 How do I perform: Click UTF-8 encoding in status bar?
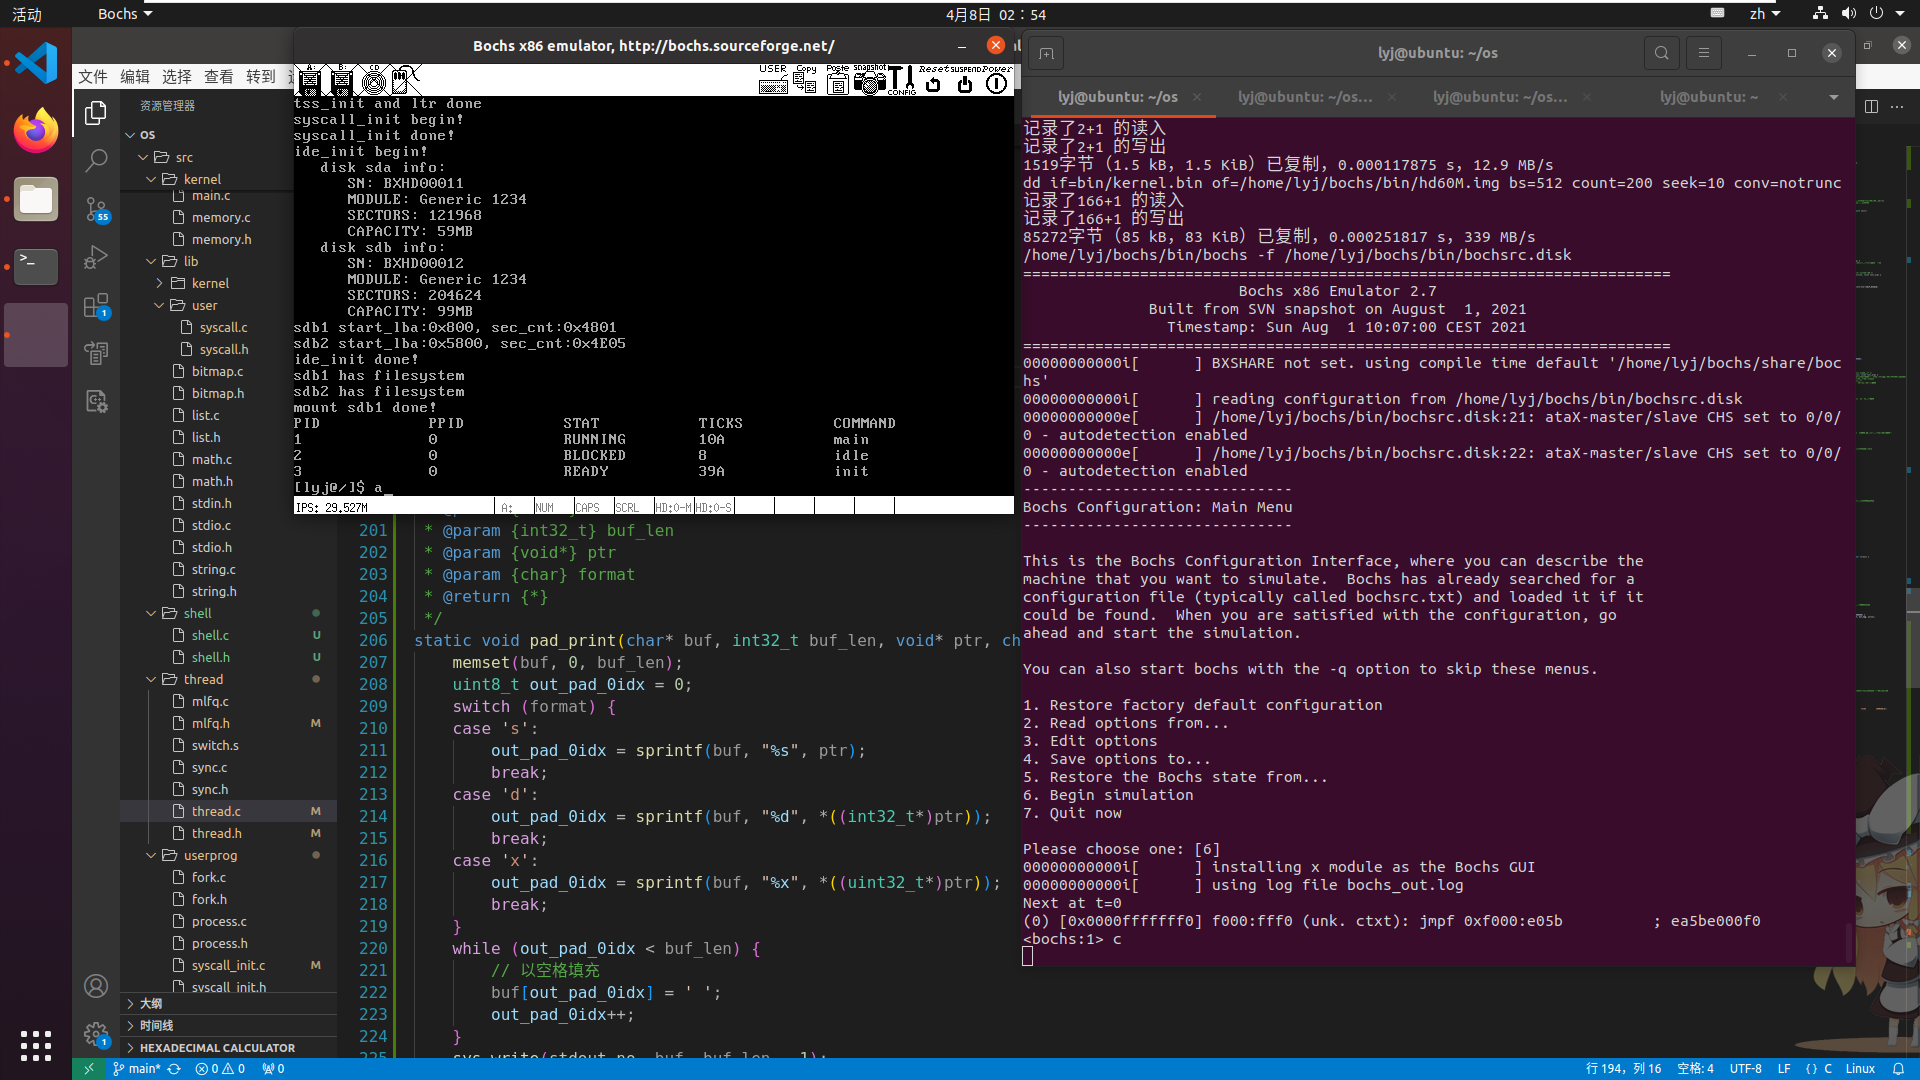pos(1745,1068)
